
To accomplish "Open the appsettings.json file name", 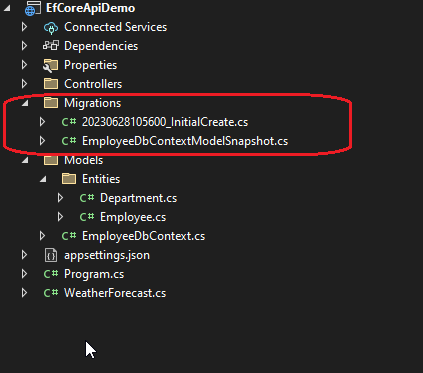I will tap(107, 255).
